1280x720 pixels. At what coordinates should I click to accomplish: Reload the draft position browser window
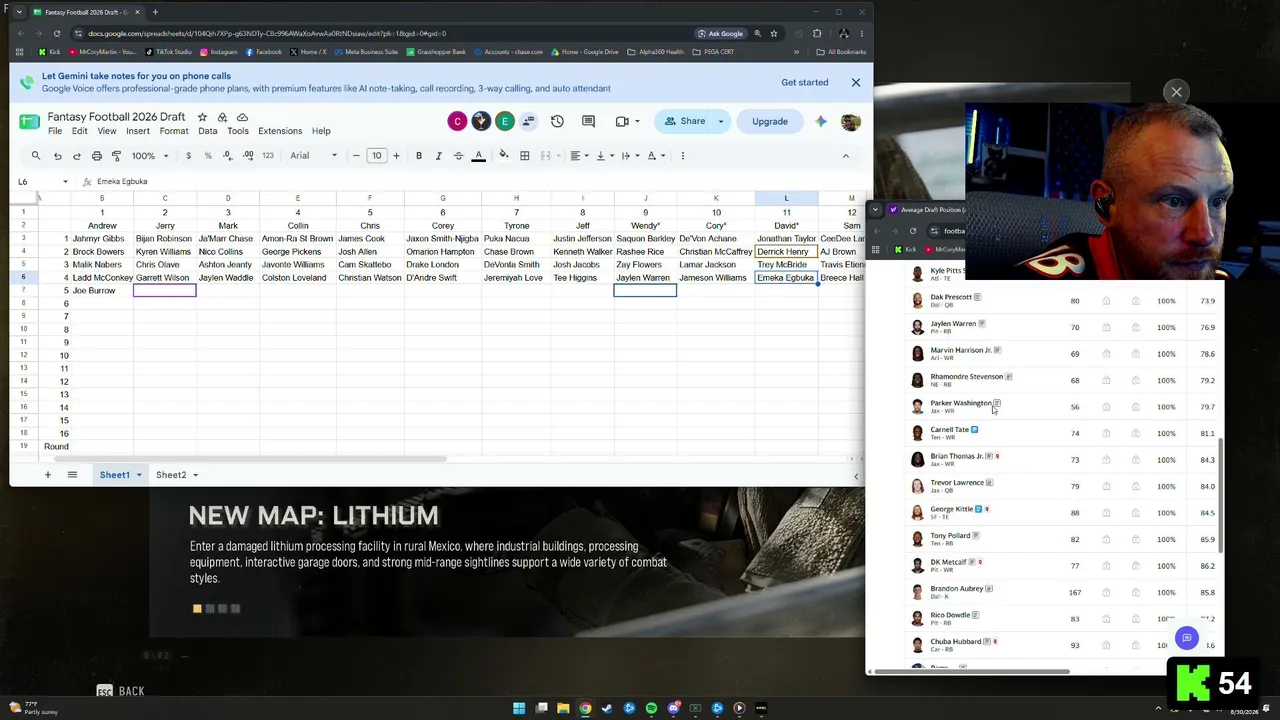click(912, 231)
